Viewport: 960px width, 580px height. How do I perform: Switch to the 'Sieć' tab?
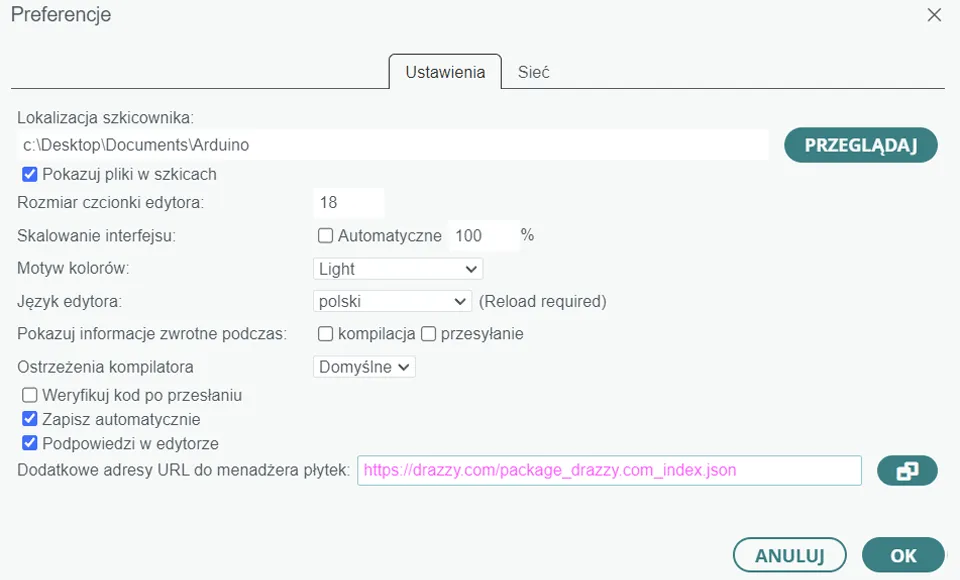(x=533, y=72)
